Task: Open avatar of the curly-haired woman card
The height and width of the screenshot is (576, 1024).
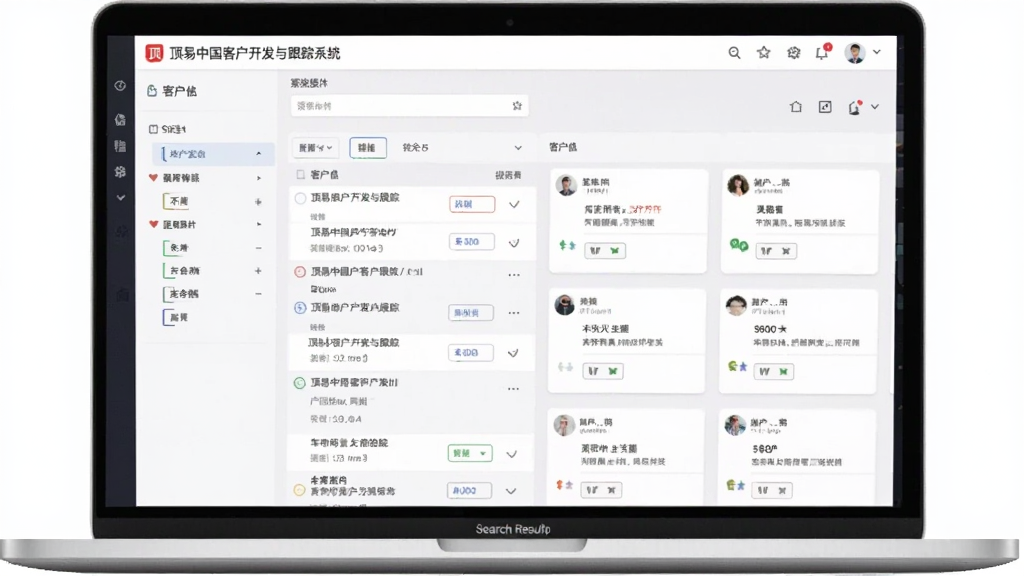Action: pyautogui.click(x=738, y=185)
